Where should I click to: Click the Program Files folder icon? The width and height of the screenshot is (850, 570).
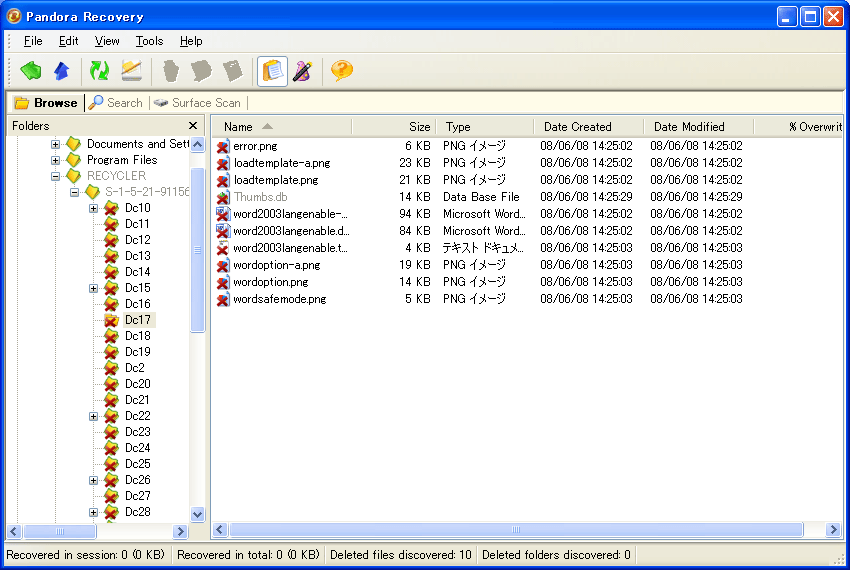73,160
